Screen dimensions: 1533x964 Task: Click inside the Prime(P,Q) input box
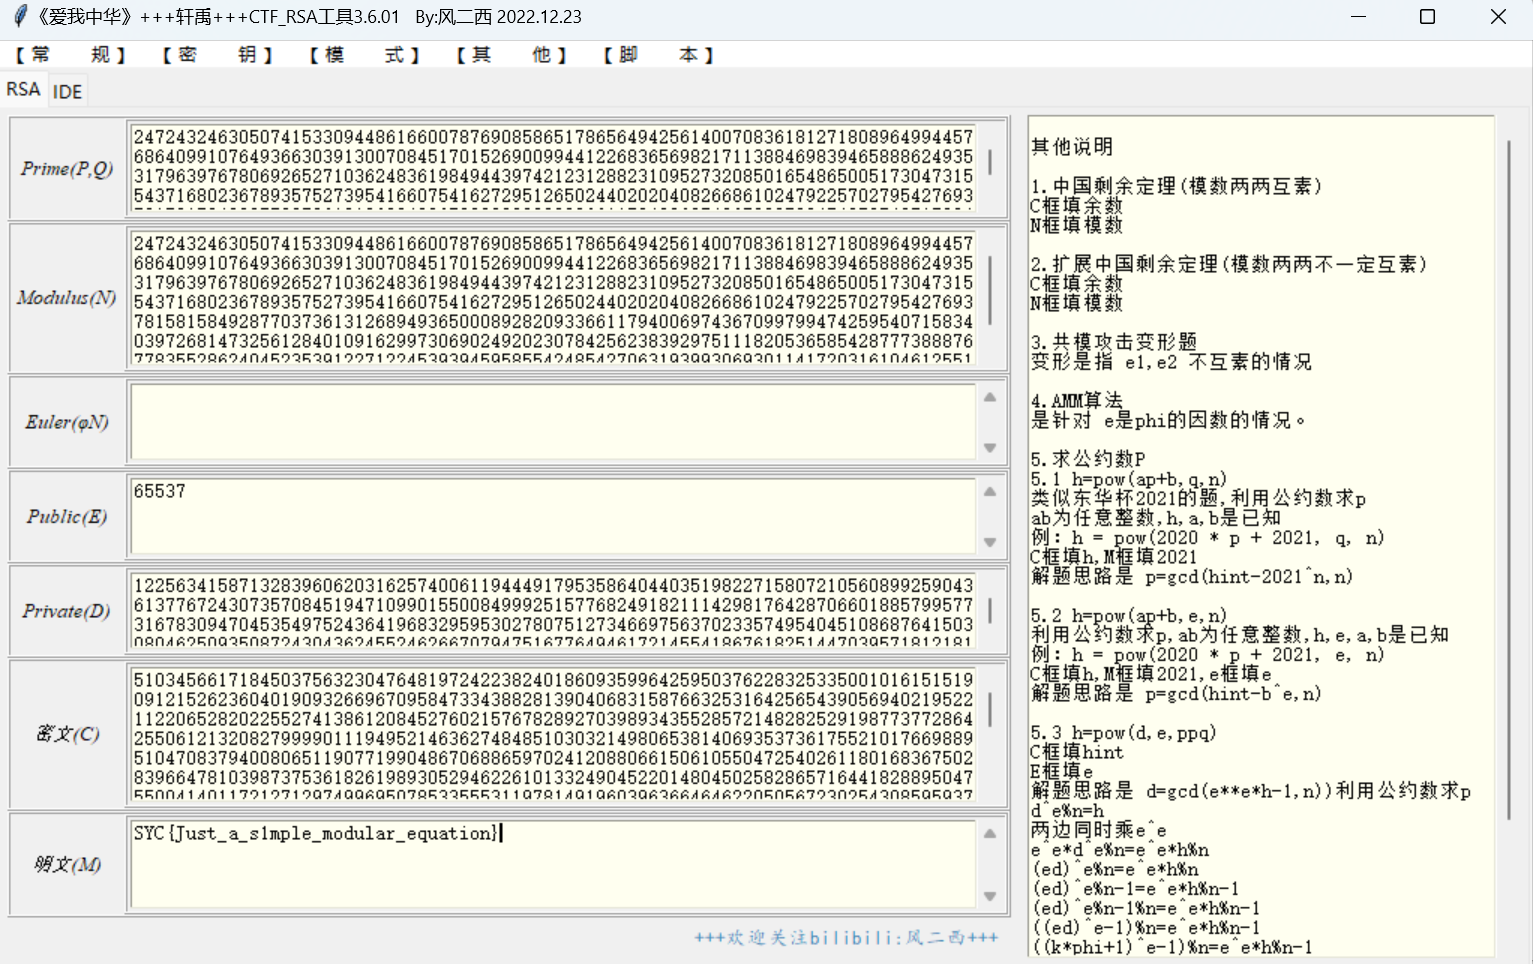coord(553,167)
